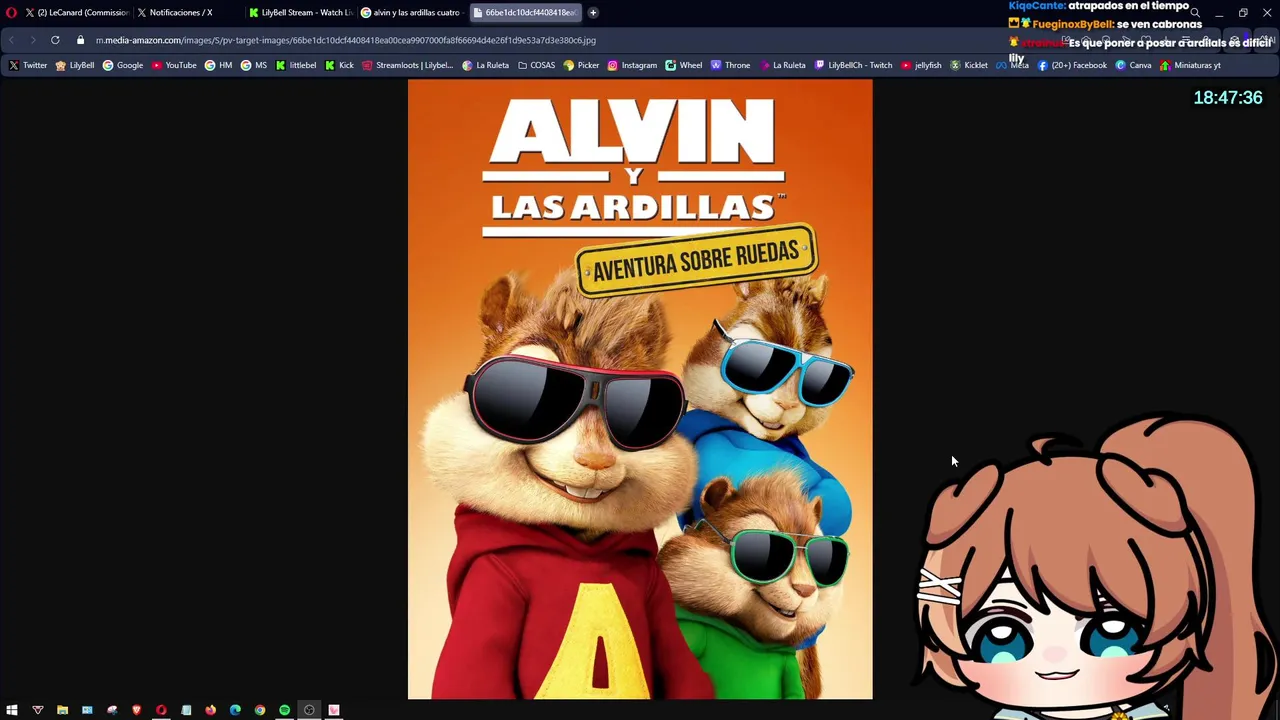1280x720 pixels.
Task: Open the Miniaturas yt bookmark
Action: coord(1190,65)
